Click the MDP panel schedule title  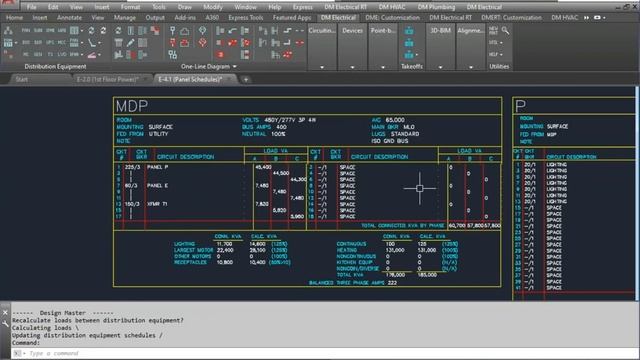(x=131, y=106)
